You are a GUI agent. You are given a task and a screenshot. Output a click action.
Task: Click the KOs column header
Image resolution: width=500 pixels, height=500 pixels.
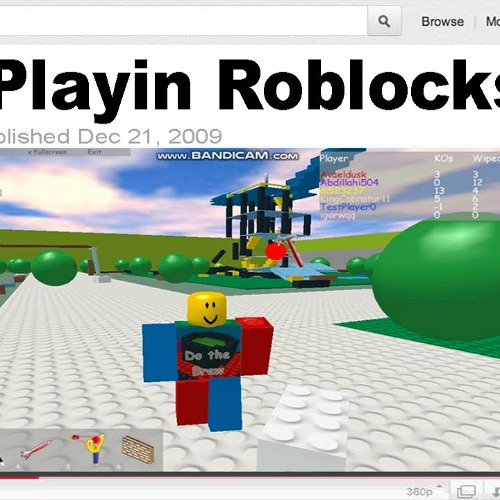pyautogui.click(x=443, y=158)
